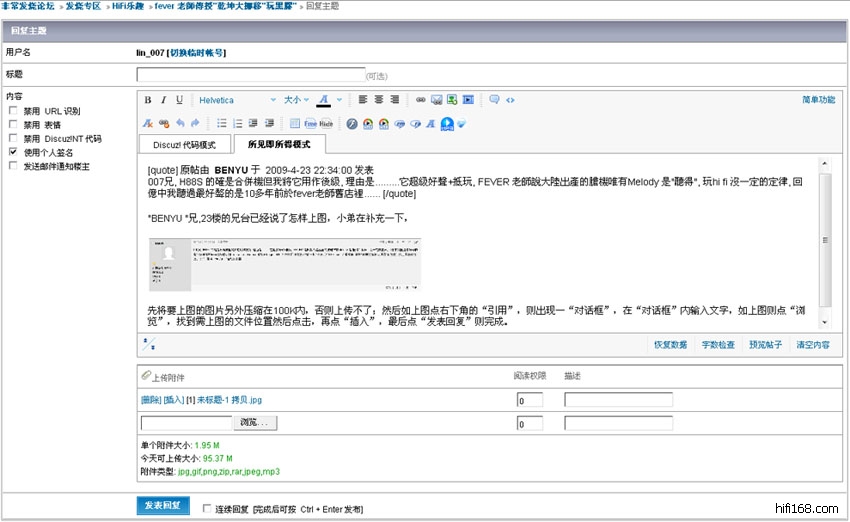Open the font color dropdown arrow
850x522 pixels.
(x=338, y=100)
